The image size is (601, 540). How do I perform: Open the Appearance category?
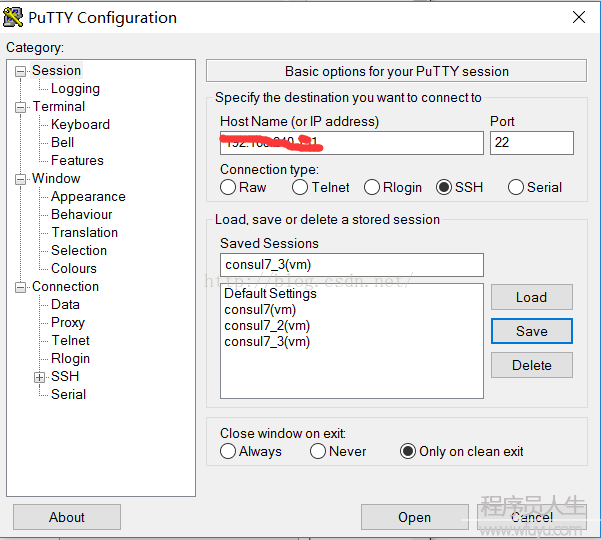pos(88,197)
